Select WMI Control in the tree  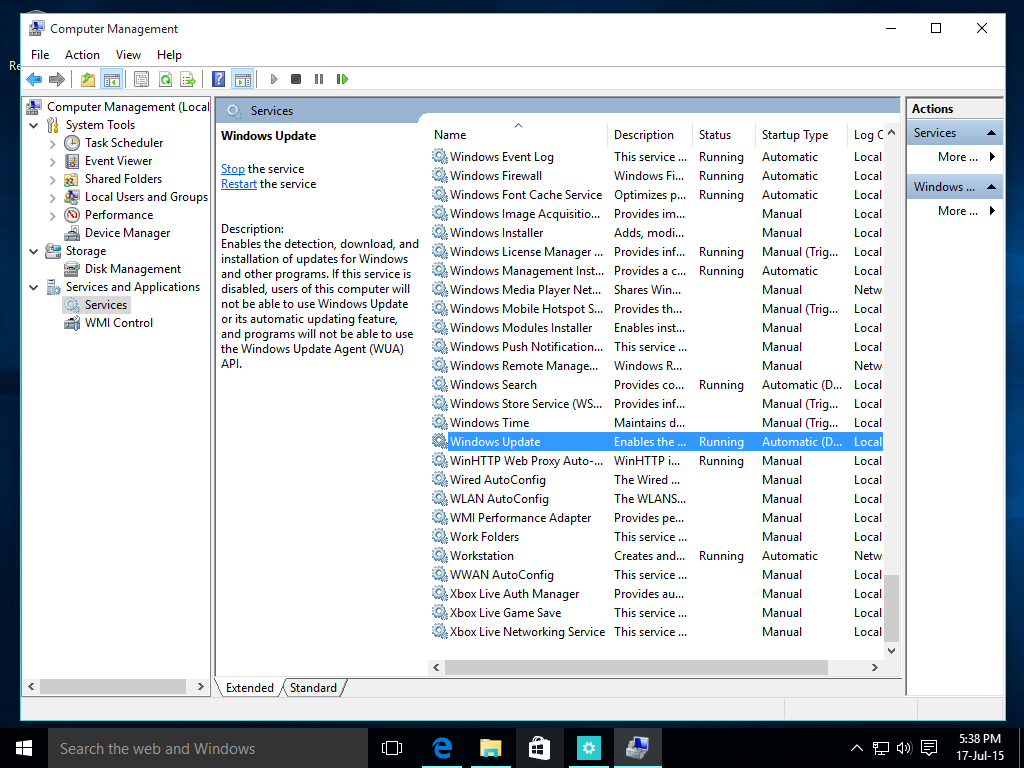coord(118,323)
